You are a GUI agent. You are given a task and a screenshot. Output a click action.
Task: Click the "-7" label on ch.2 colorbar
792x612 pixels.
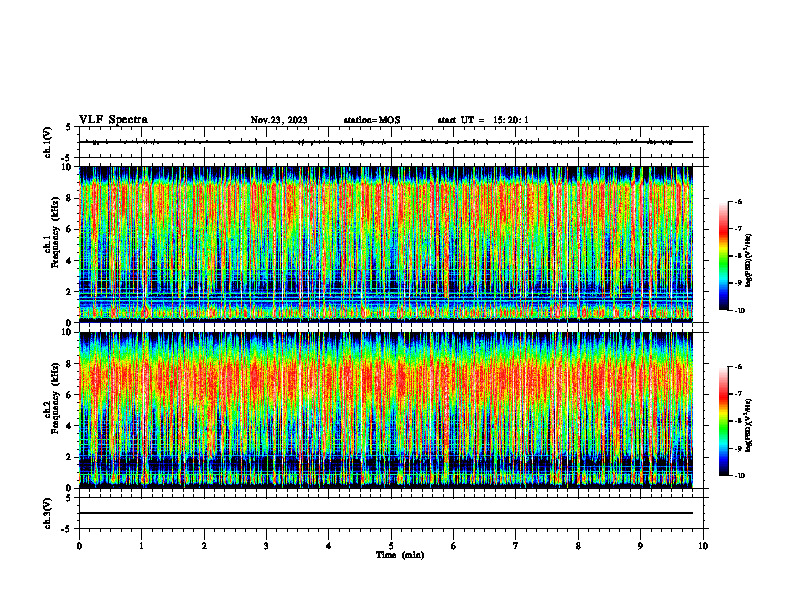point(738,393)
